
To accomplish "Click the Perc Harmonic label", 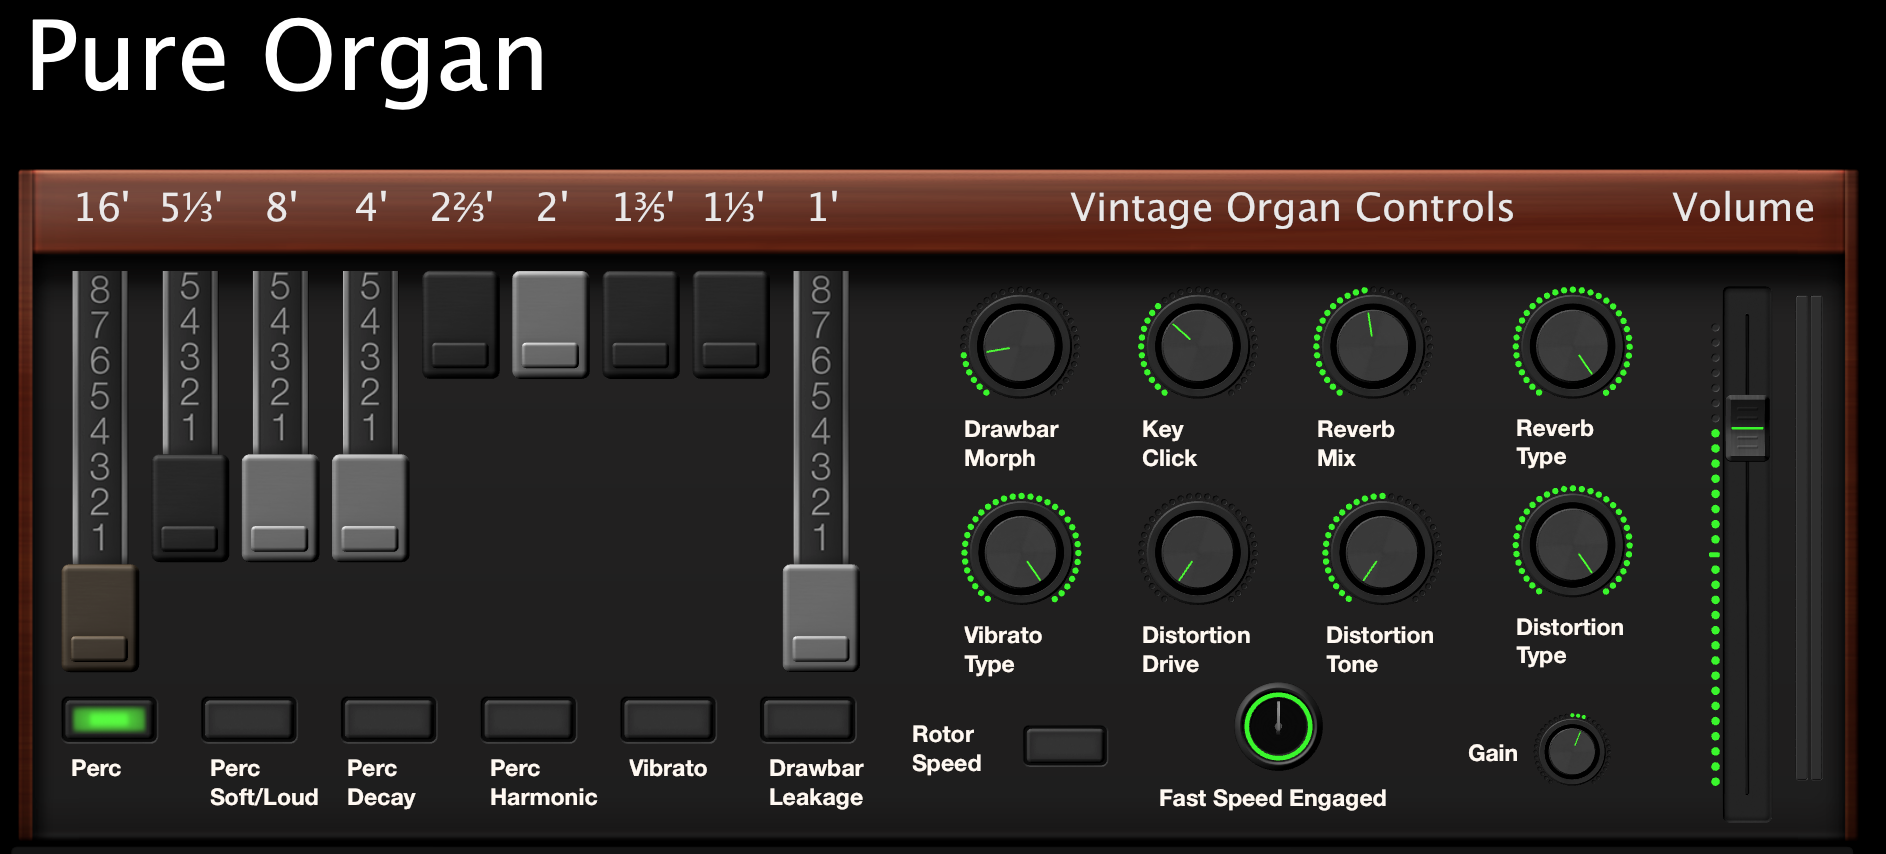I will 543,783.
